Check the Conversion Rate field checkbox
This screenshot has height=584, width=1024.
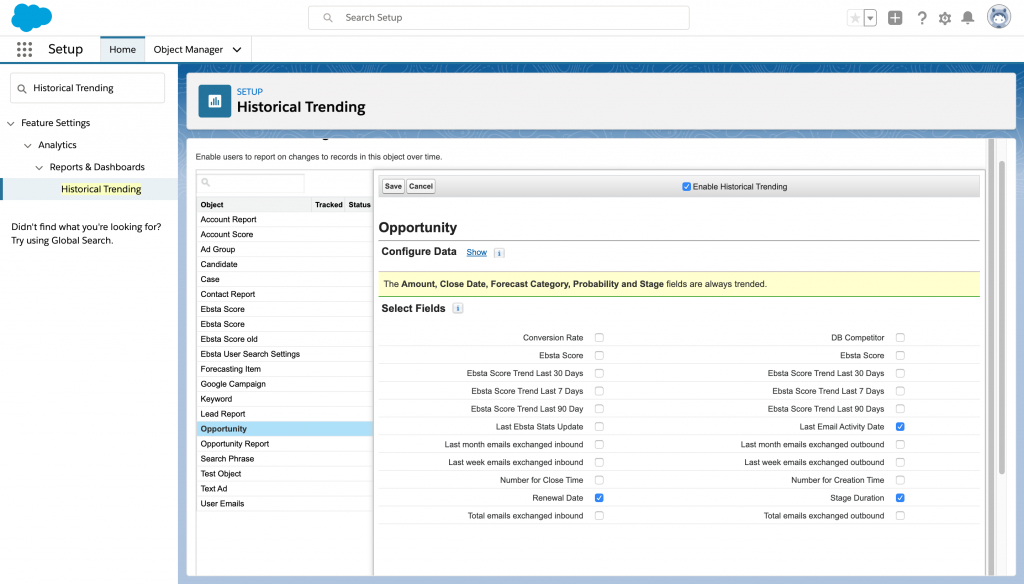click(x=599, y=338)
